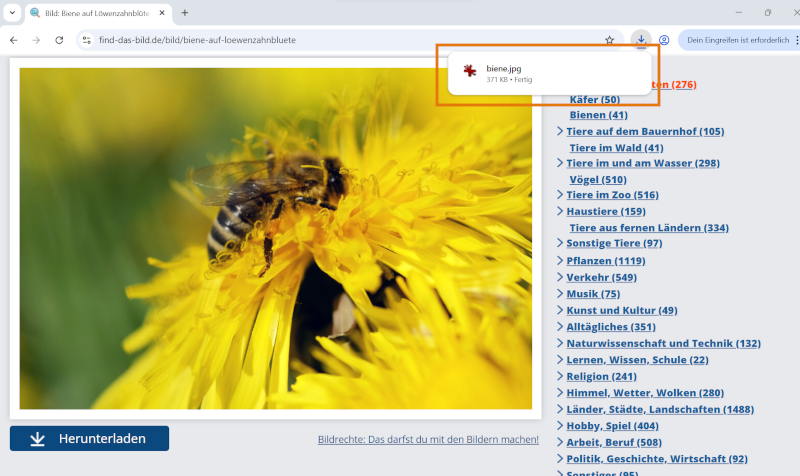Image resolution: width=800 pixels, height=476 pixels.
Task: Open the Bienen (41) category
Action: tap(598, 115)
